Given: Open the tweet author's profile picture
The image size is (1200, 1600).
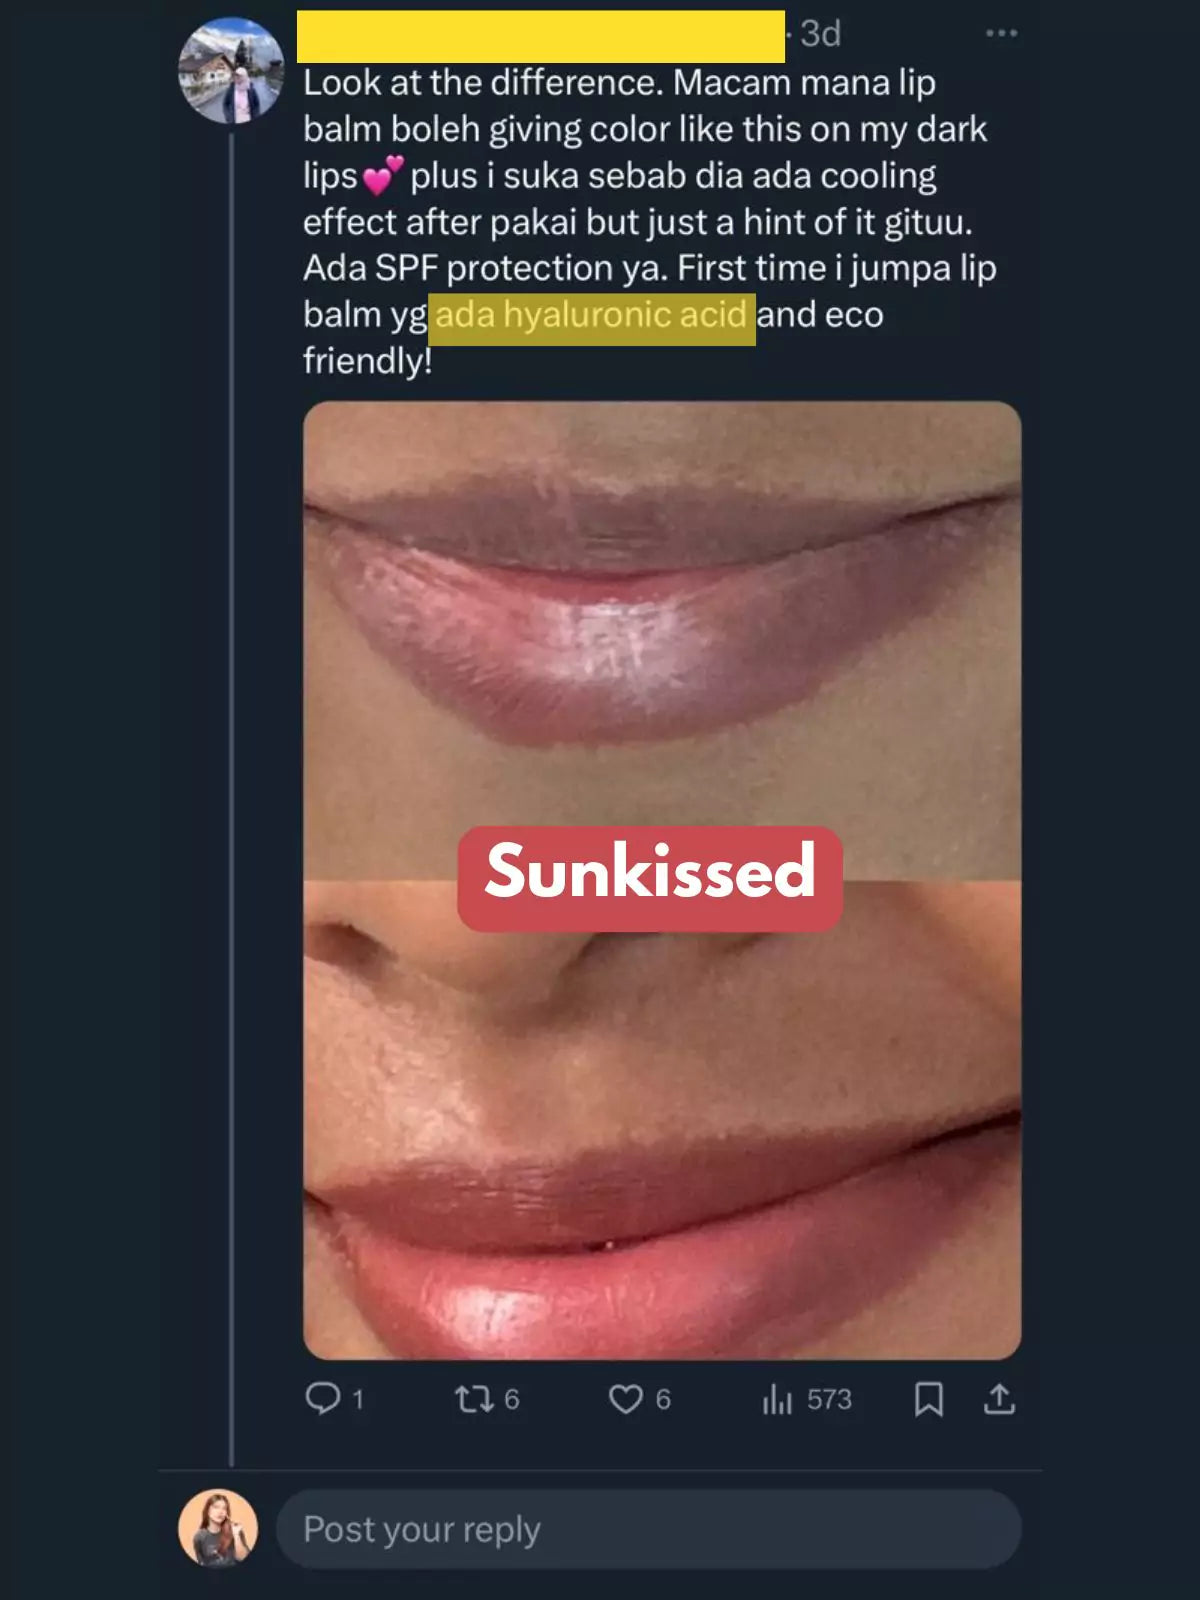Looking at the screenshot, I should [x=231, y=70].
